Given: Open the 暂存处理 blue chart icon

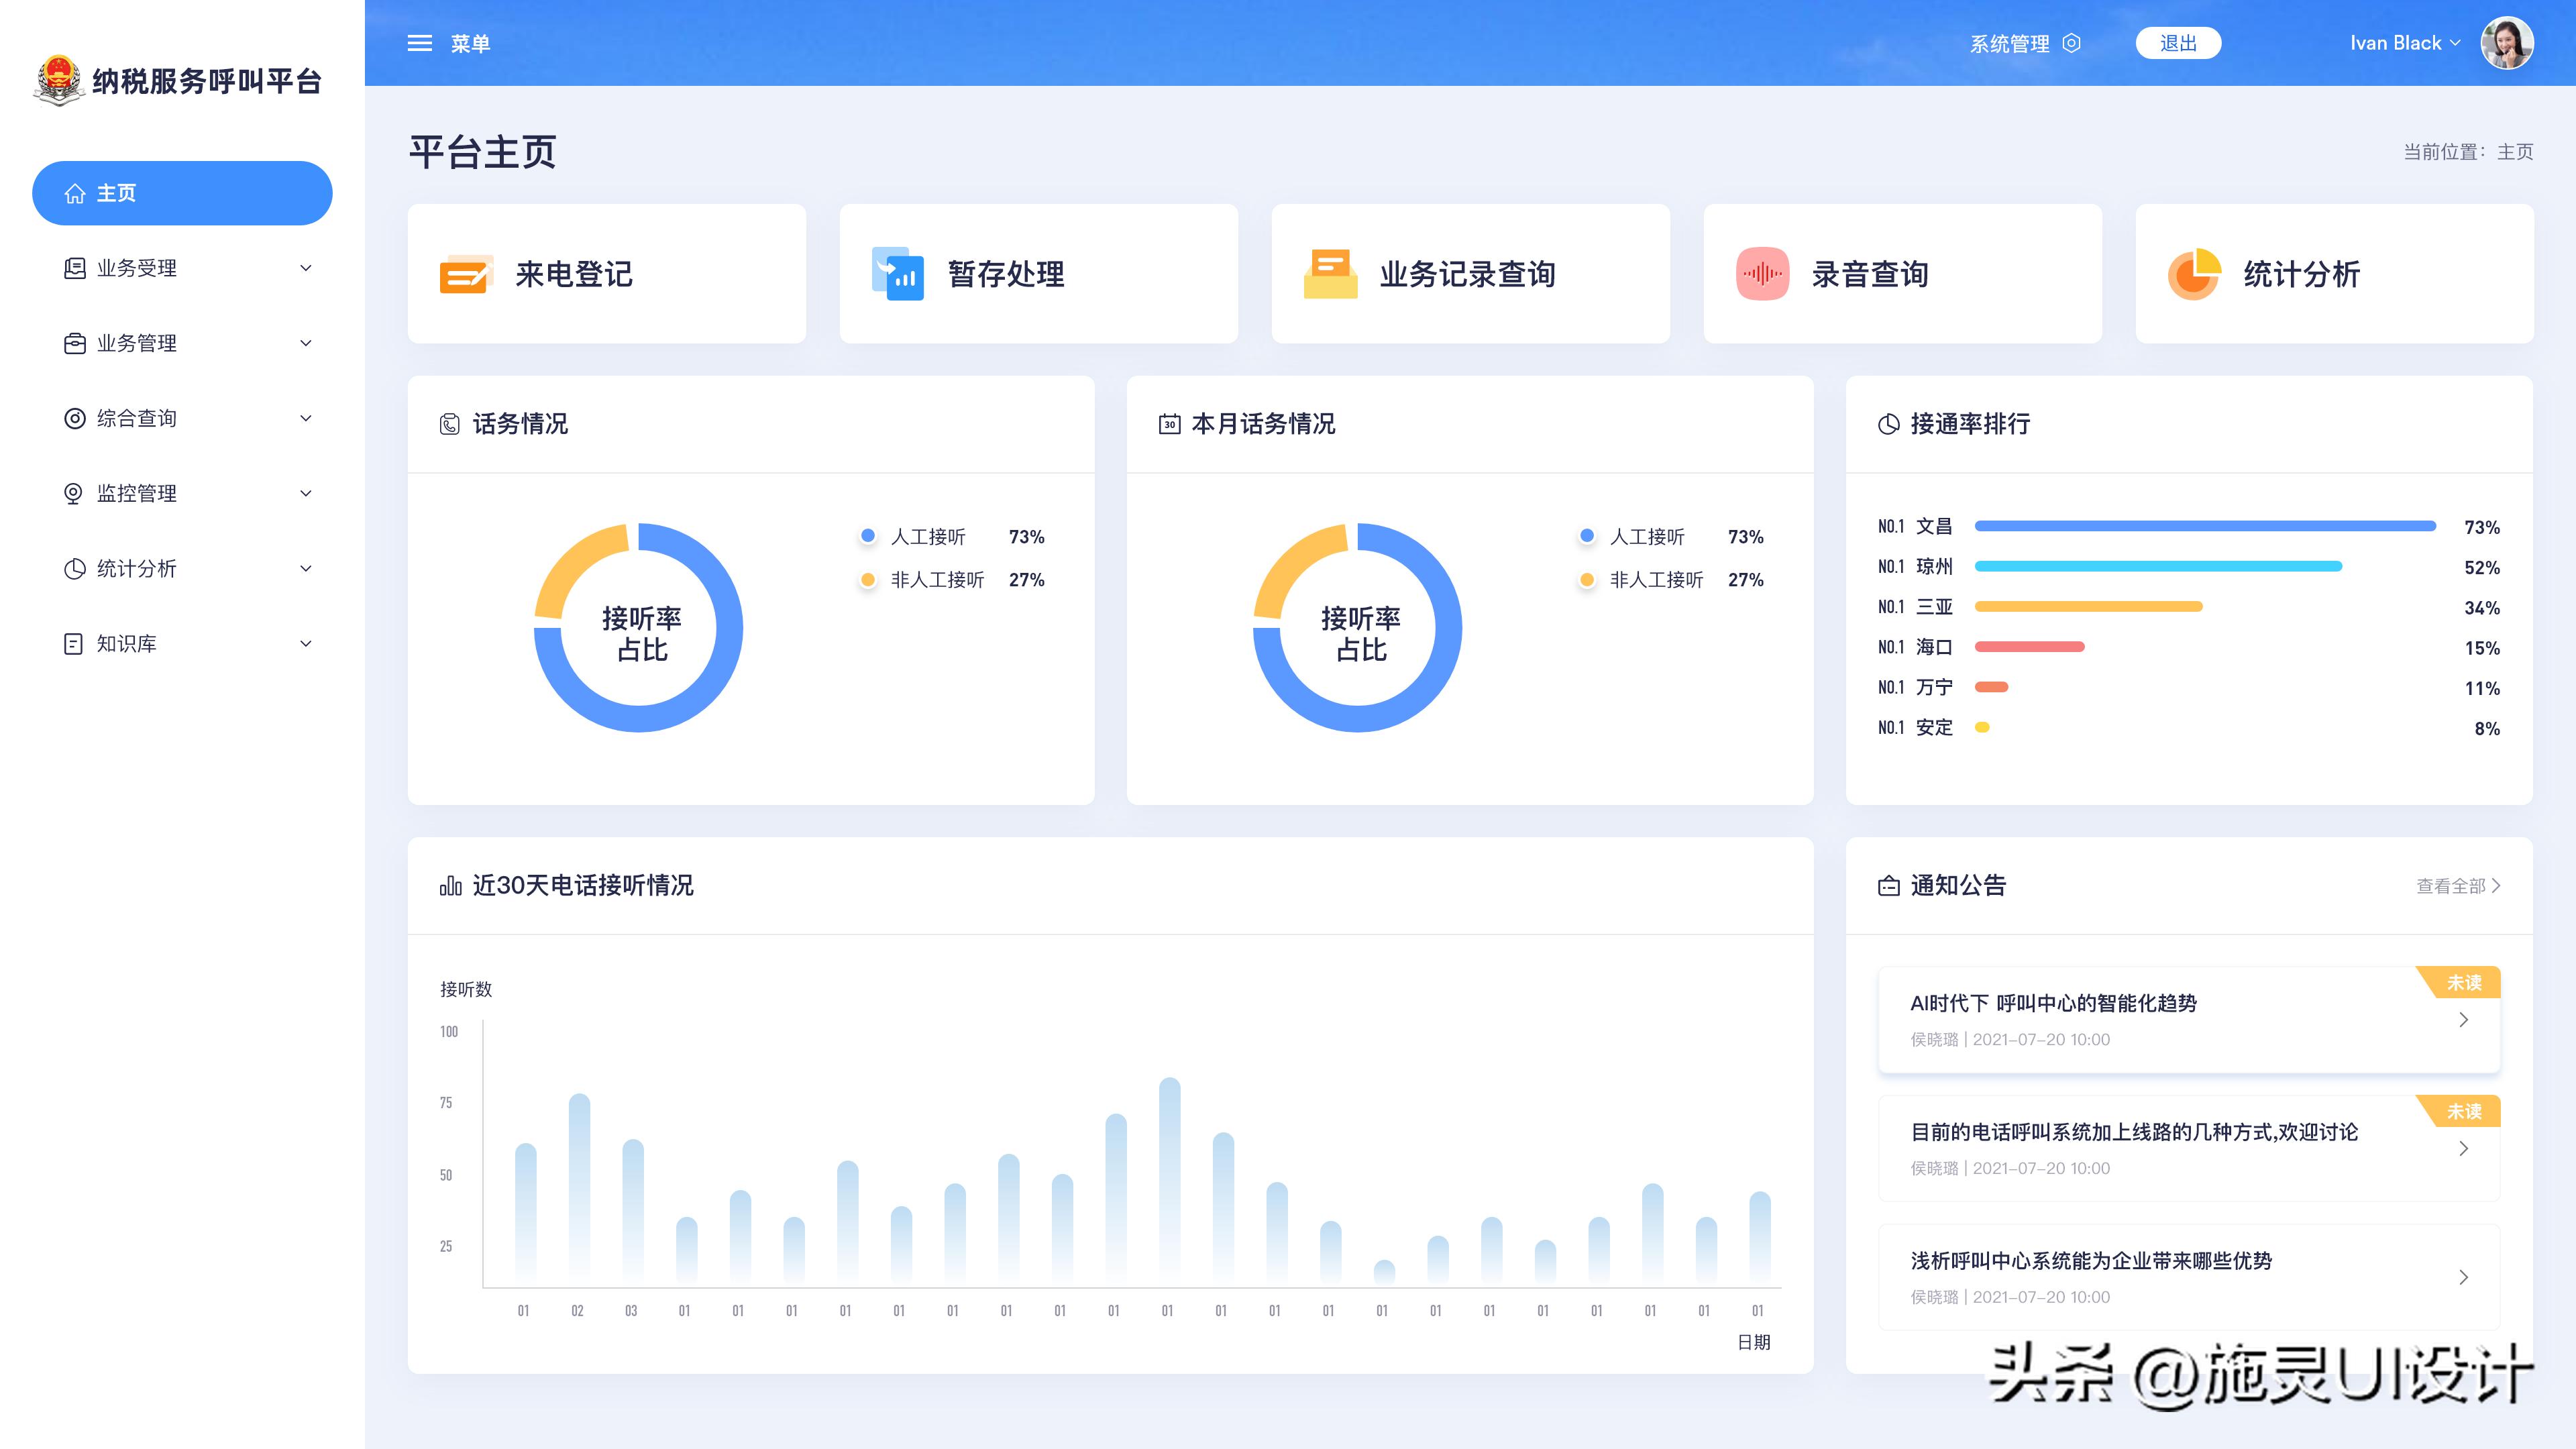Looking at the screenshot, I should click(898, 274).
